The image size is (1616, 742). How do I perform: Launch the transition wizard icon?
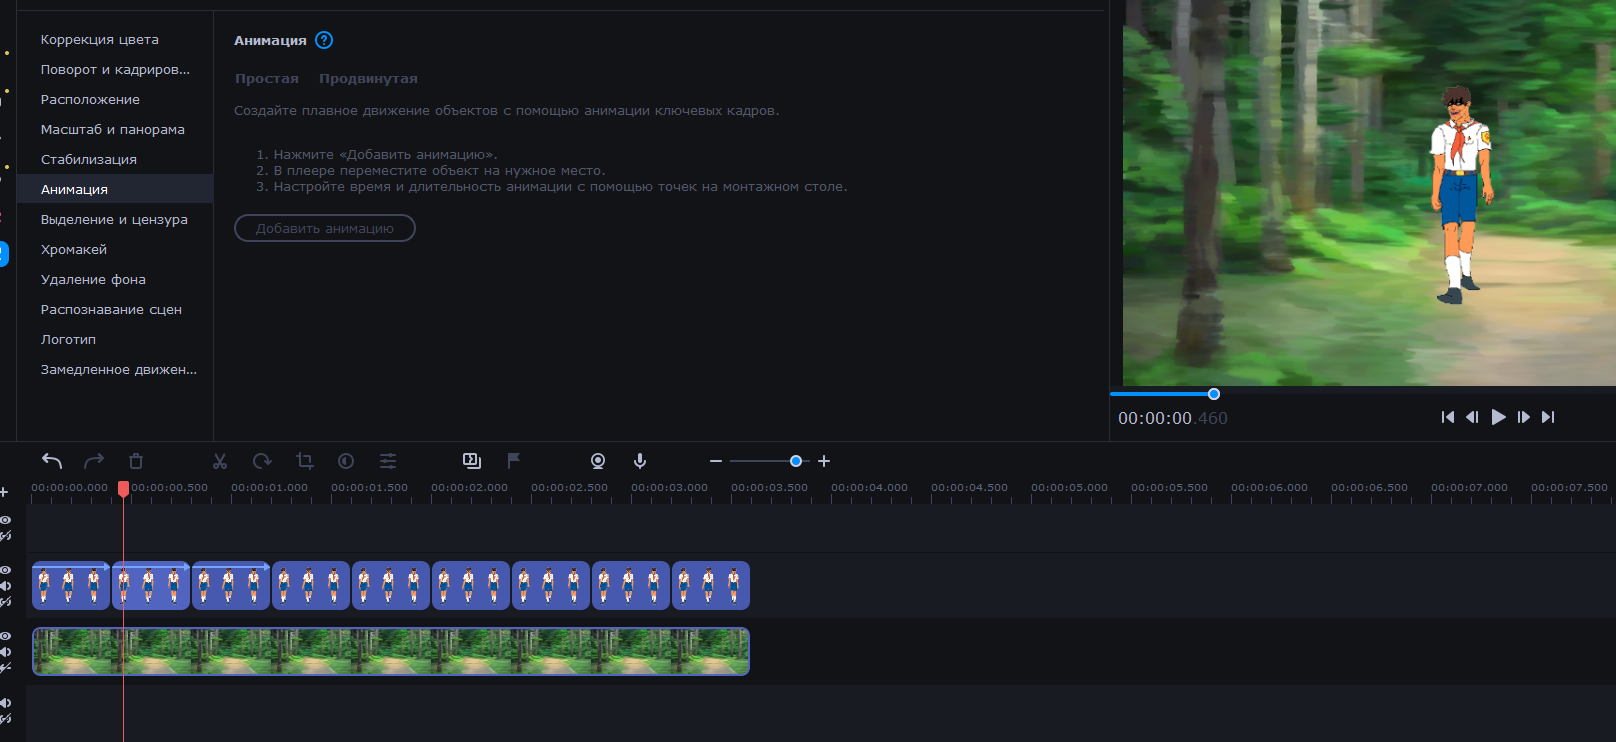472,461
